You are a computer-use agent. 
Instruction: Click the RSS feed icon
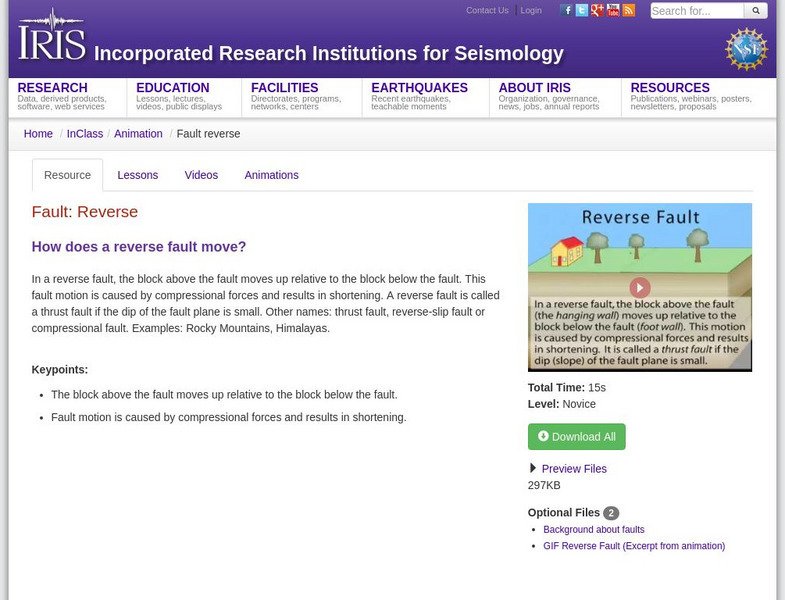coord(629,10)
